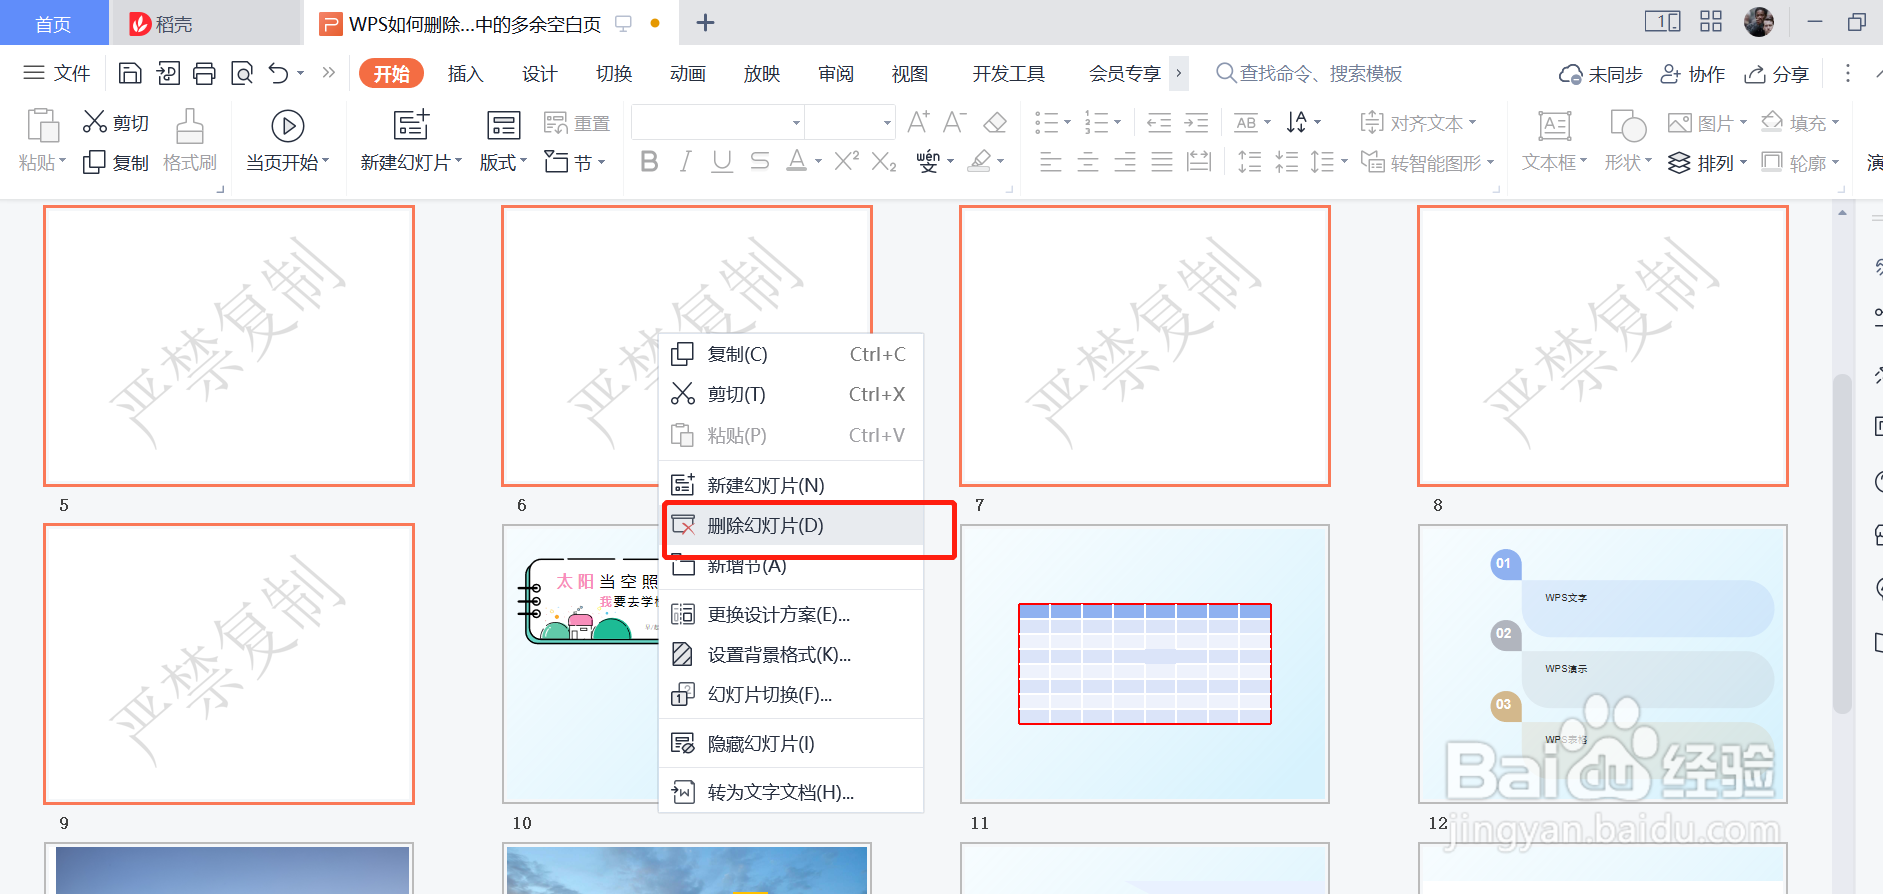The height and width of the screenshot is (894, 1883).
Task: Choose Set Background Format (设置背景格式) item
Action: pyautogui.click(x=791, y=654)
